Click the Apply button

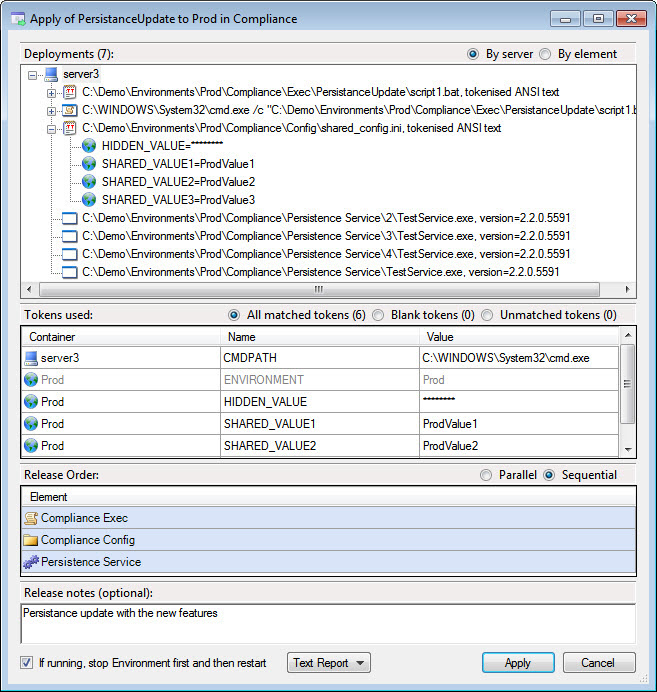pyautogui.click(x=518, y=663)
